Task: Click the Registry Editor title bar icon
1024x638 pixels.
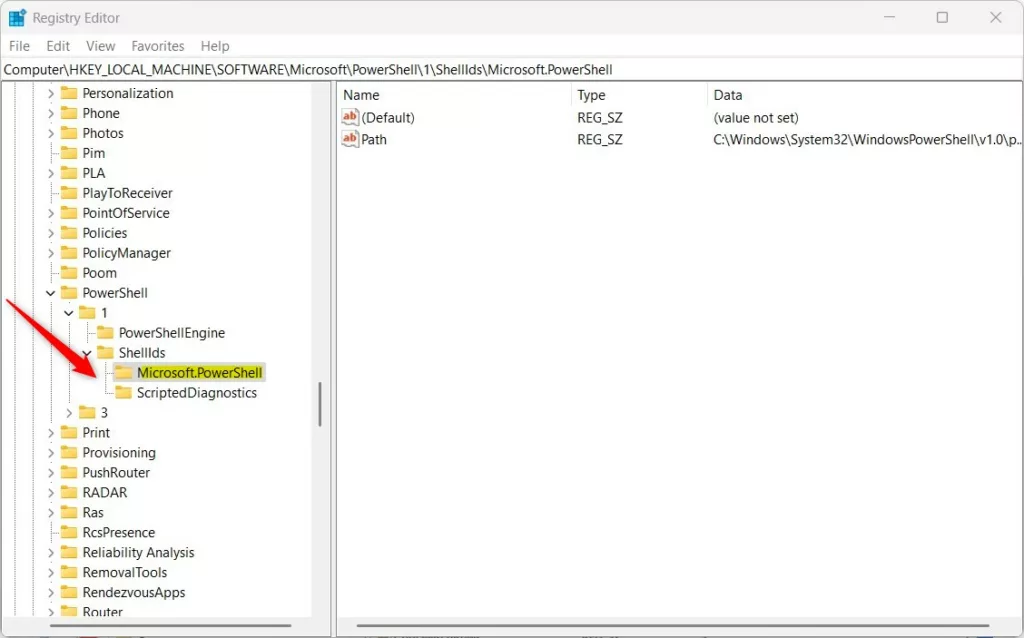Action: (15, 17)
